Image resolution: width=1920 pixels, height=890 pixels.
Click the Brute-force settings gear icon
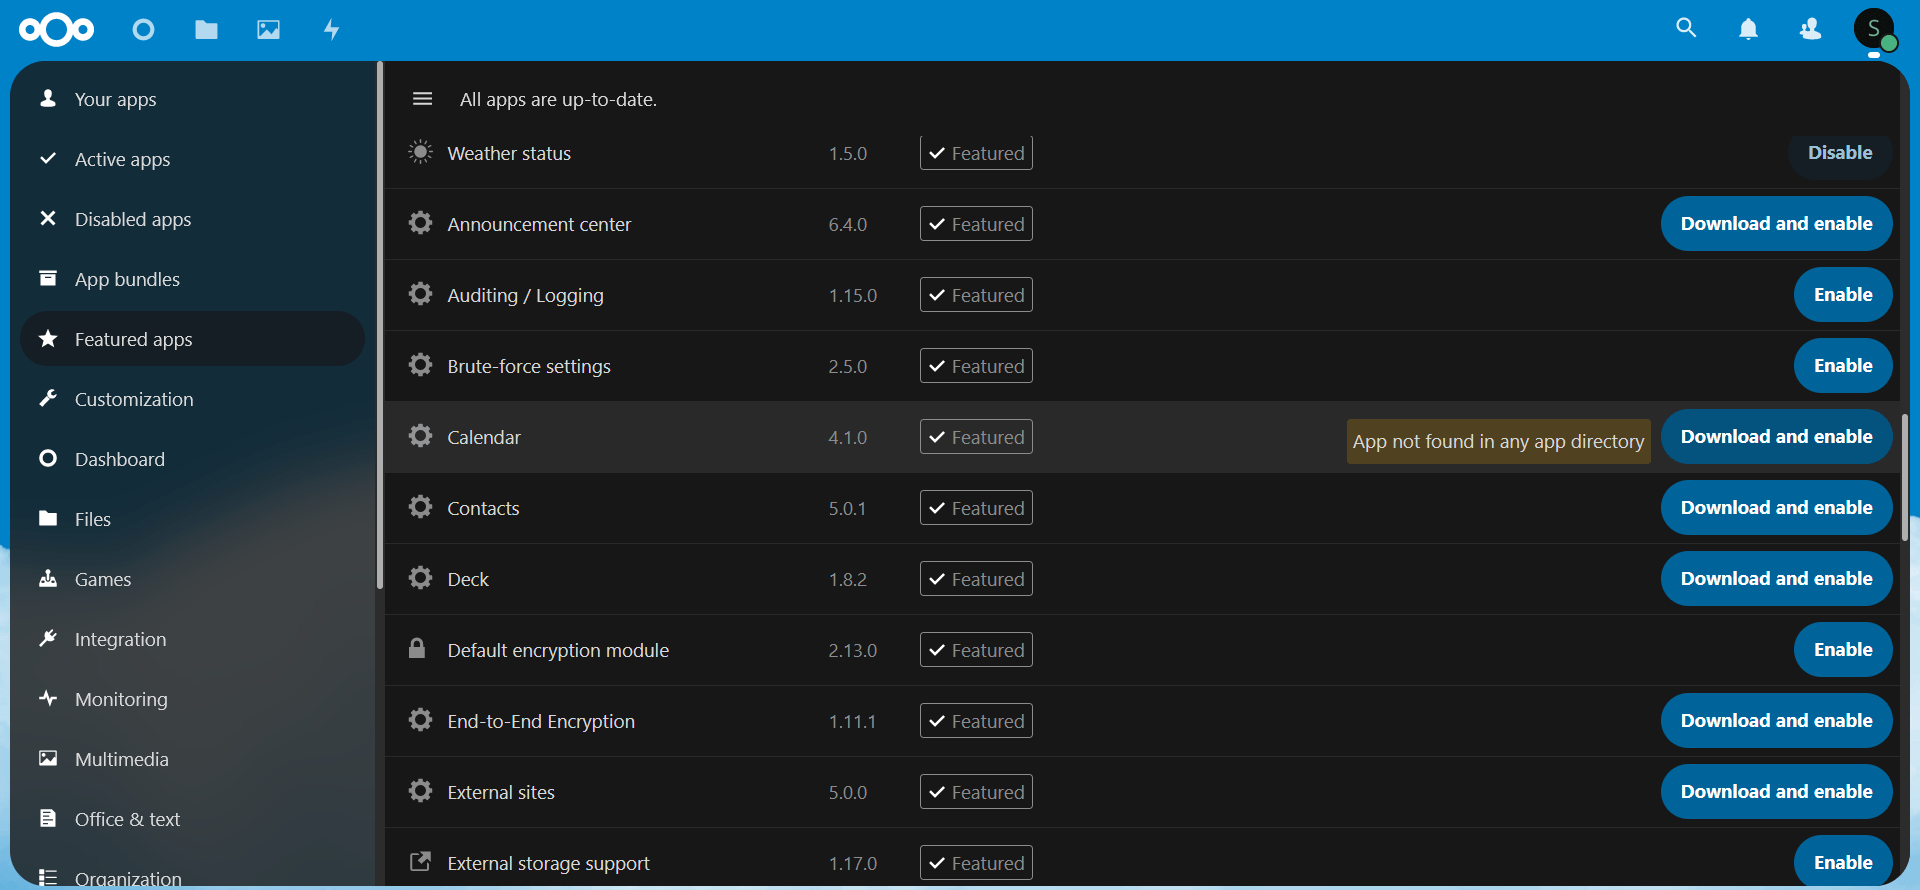pos(420,365)
